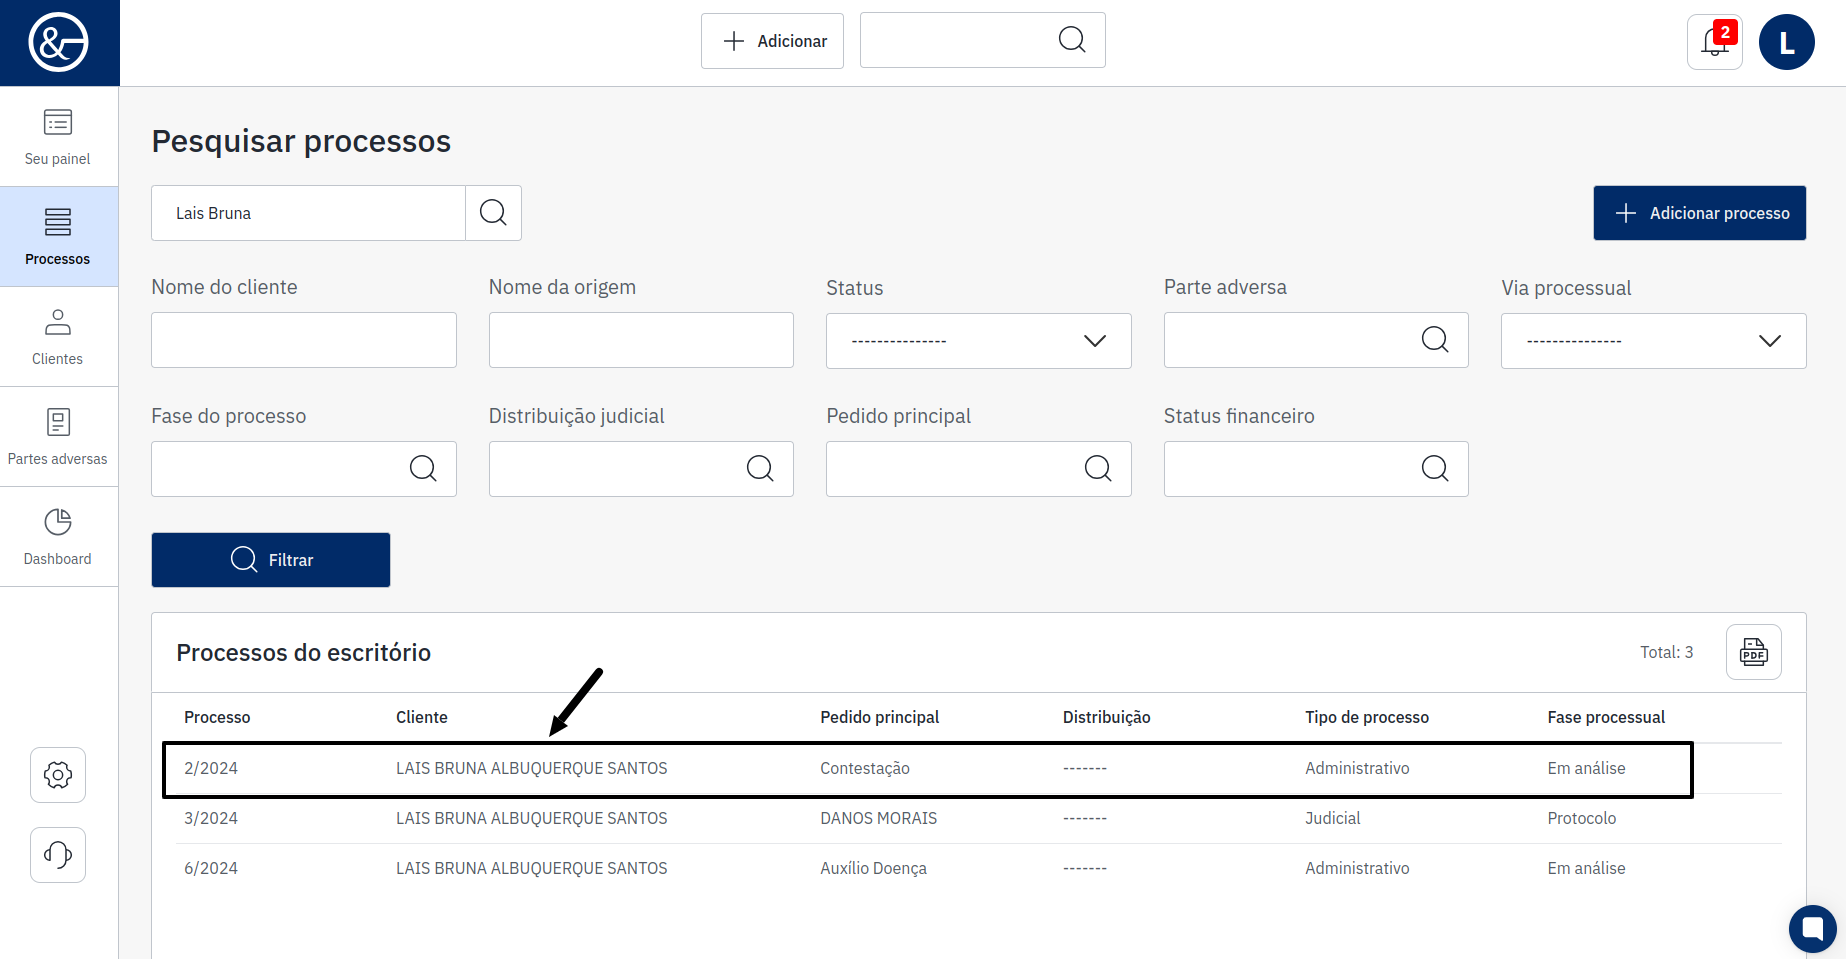Click magnifier in Parte adversa field

tap(1434, 340)
